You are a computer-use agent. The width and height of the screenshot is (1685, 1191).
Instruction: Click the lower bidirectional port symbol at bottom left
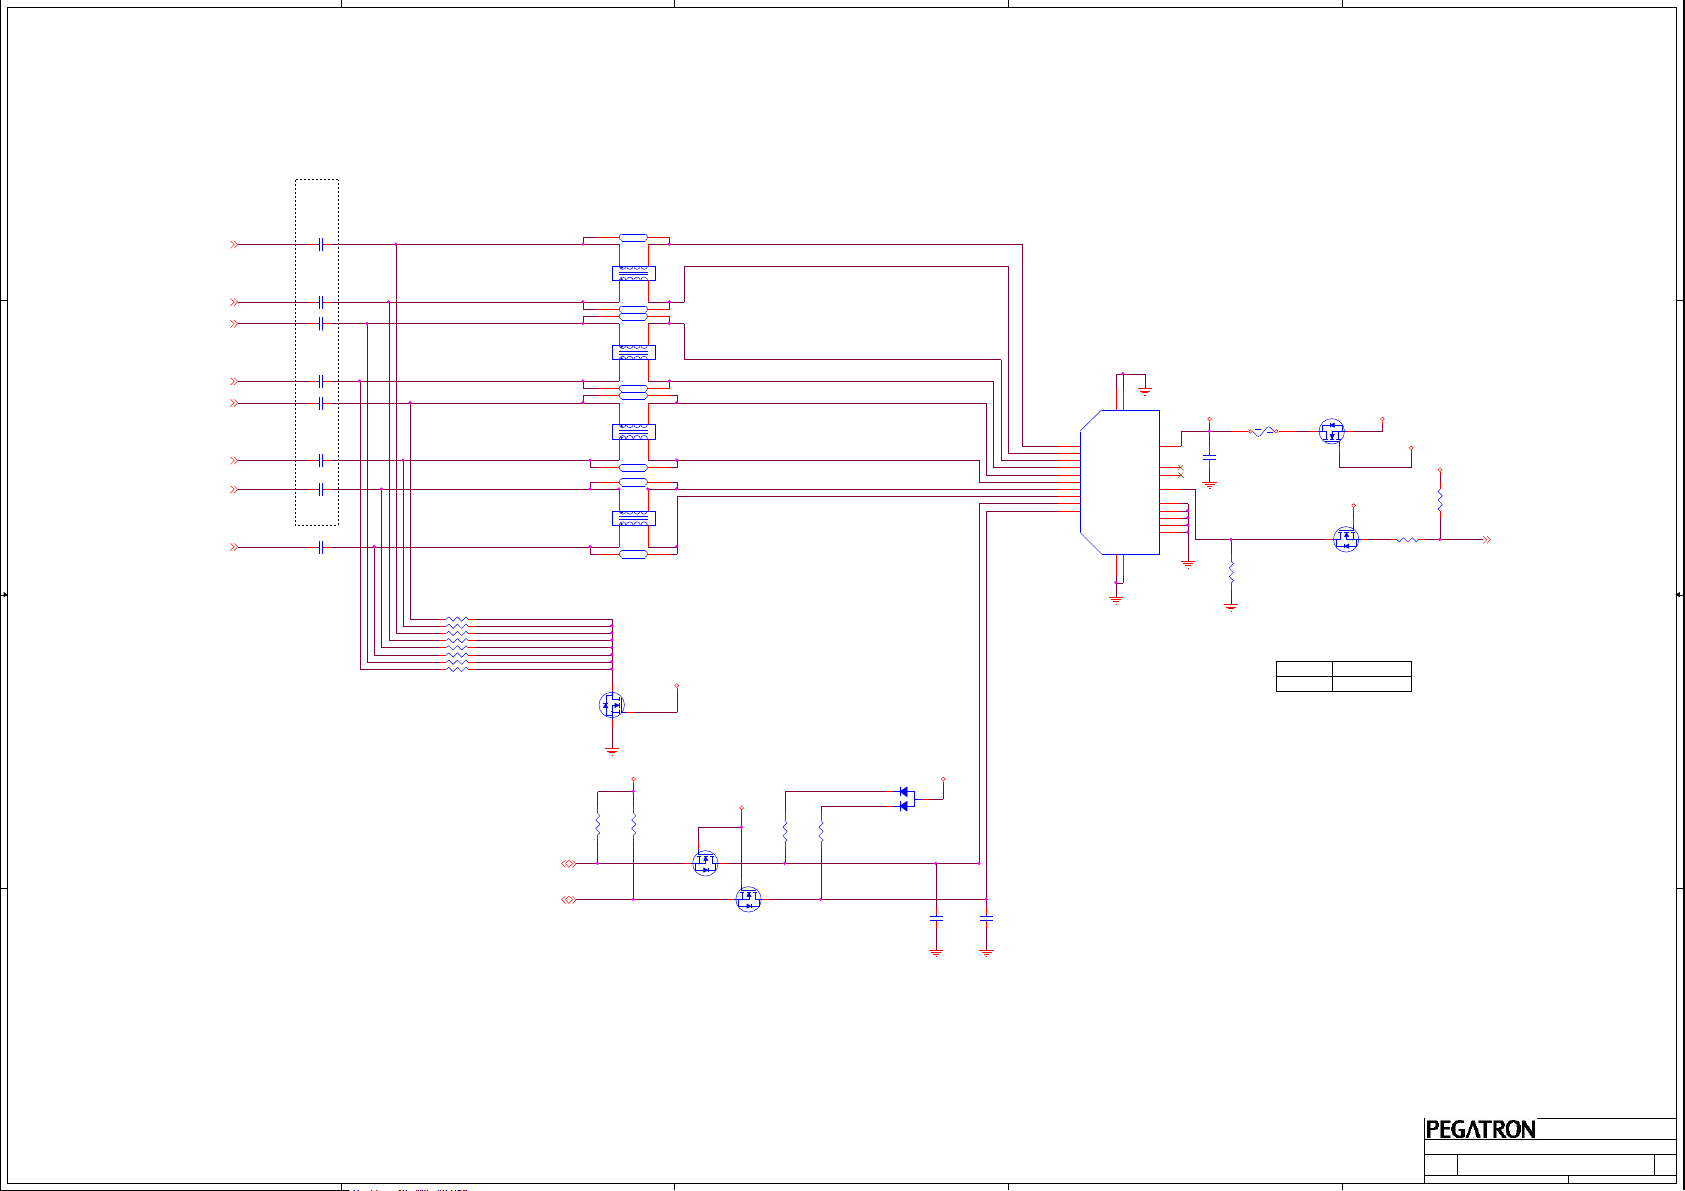pos(568,899)
